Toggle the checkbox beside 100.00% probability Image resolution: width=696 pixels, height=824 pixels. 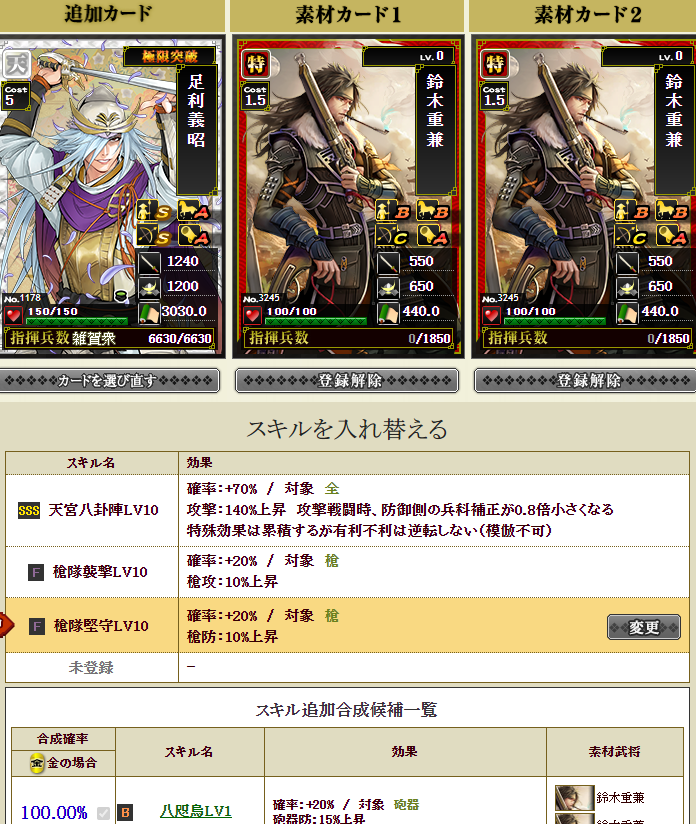[x=104, y=813]
